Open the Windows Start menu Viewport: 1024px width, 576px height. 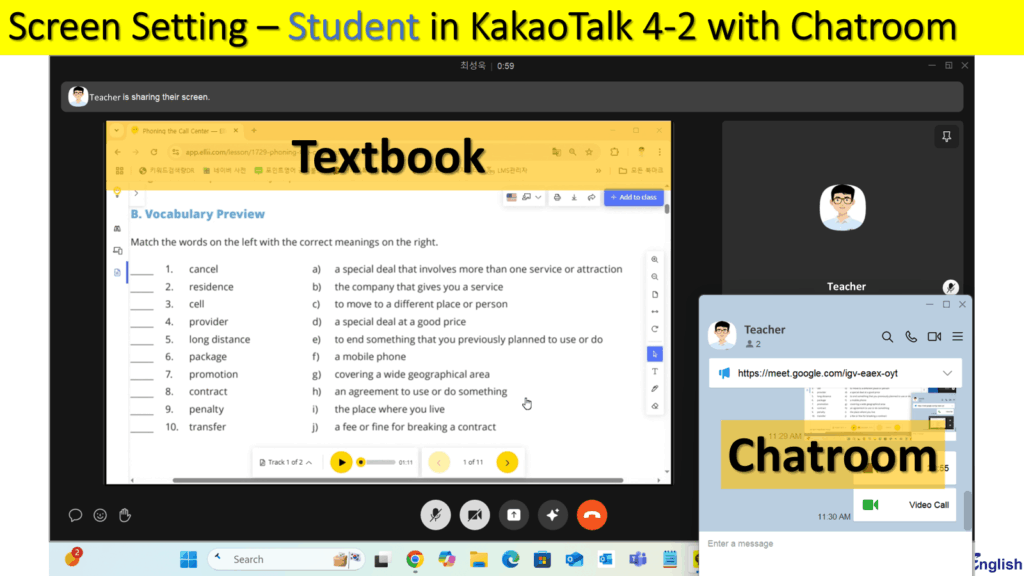pyautogui.click(x=188, y=560)
